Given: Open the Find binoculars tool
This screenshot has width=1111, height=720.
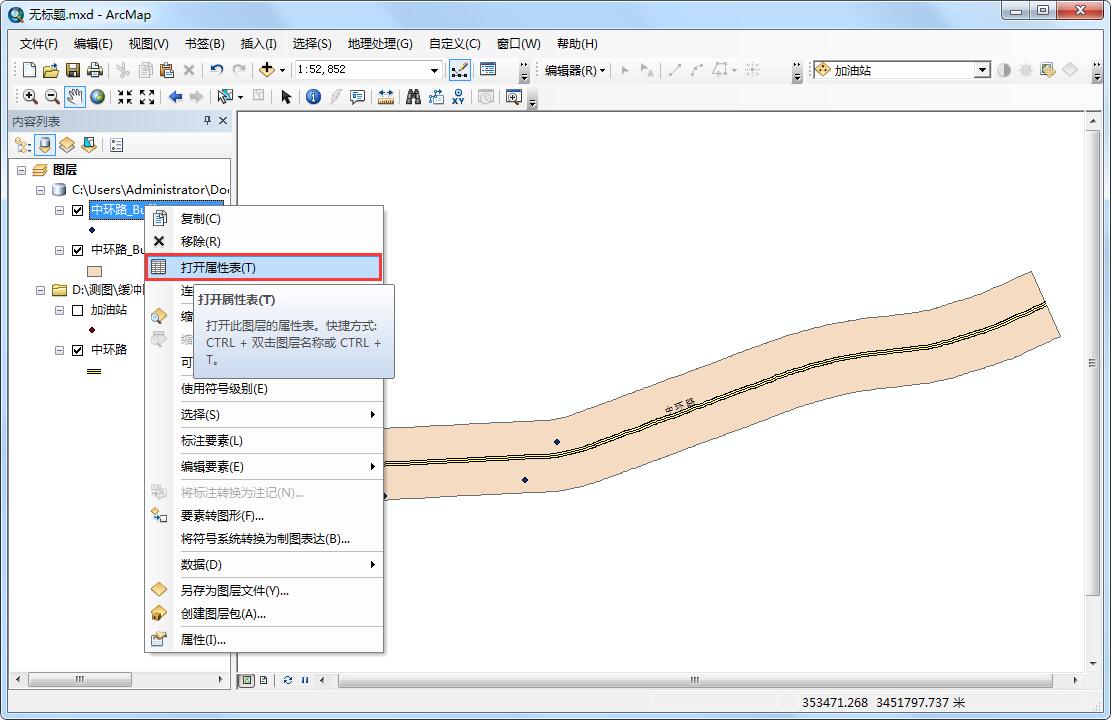Looking at the screenshot, I should click(x=414, y=97).
